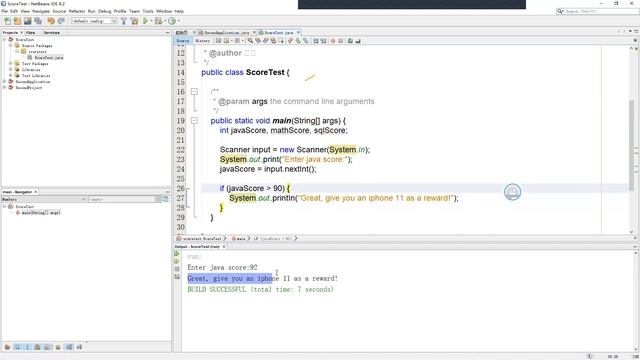Click the Shift Line Left editor icon

tap(316, 41)
